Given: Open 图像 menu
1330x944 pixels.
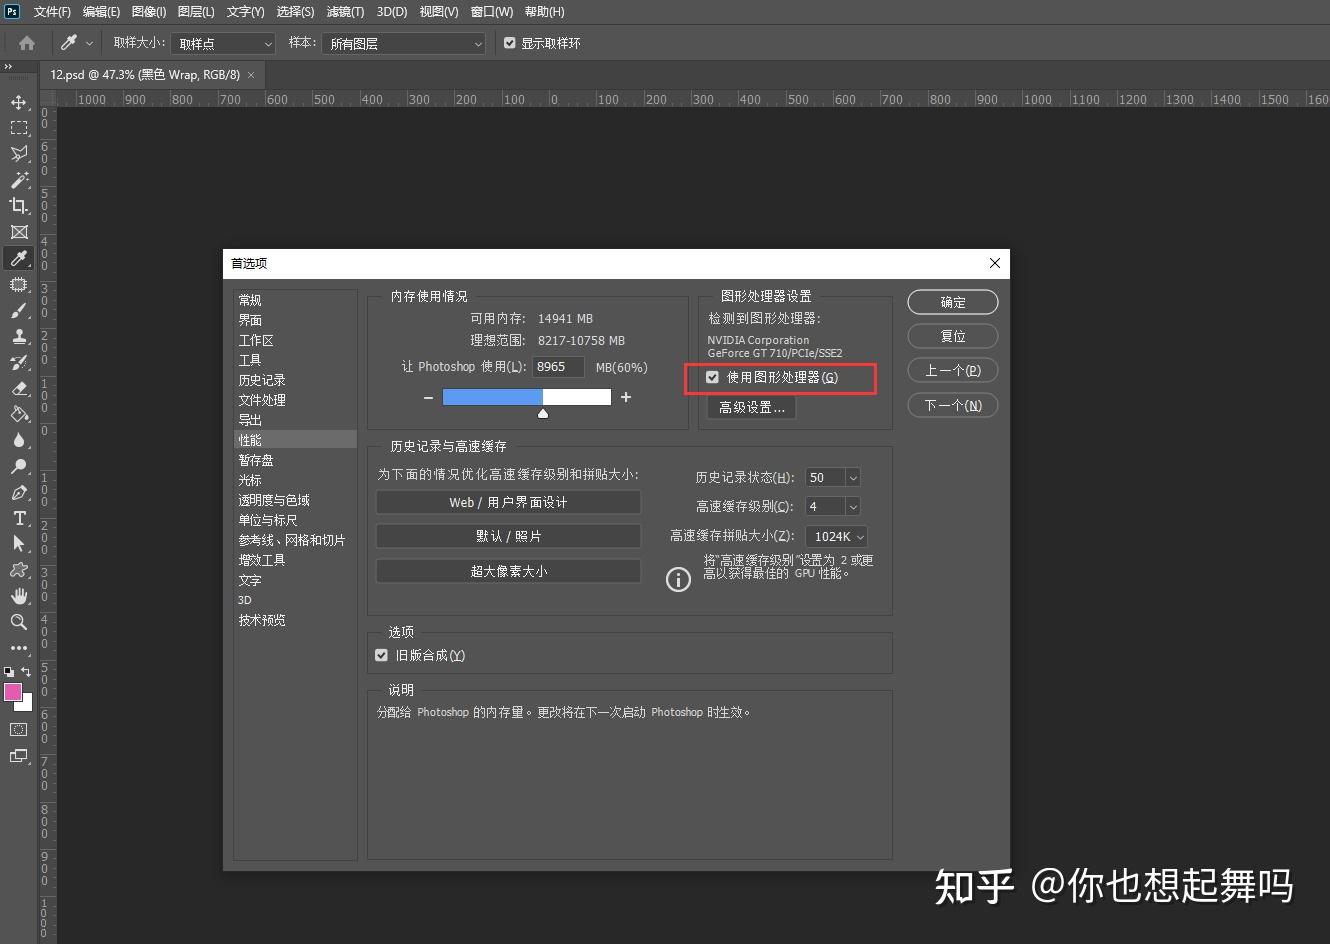Looking at the screenshot, I should [x=149, y=12].
